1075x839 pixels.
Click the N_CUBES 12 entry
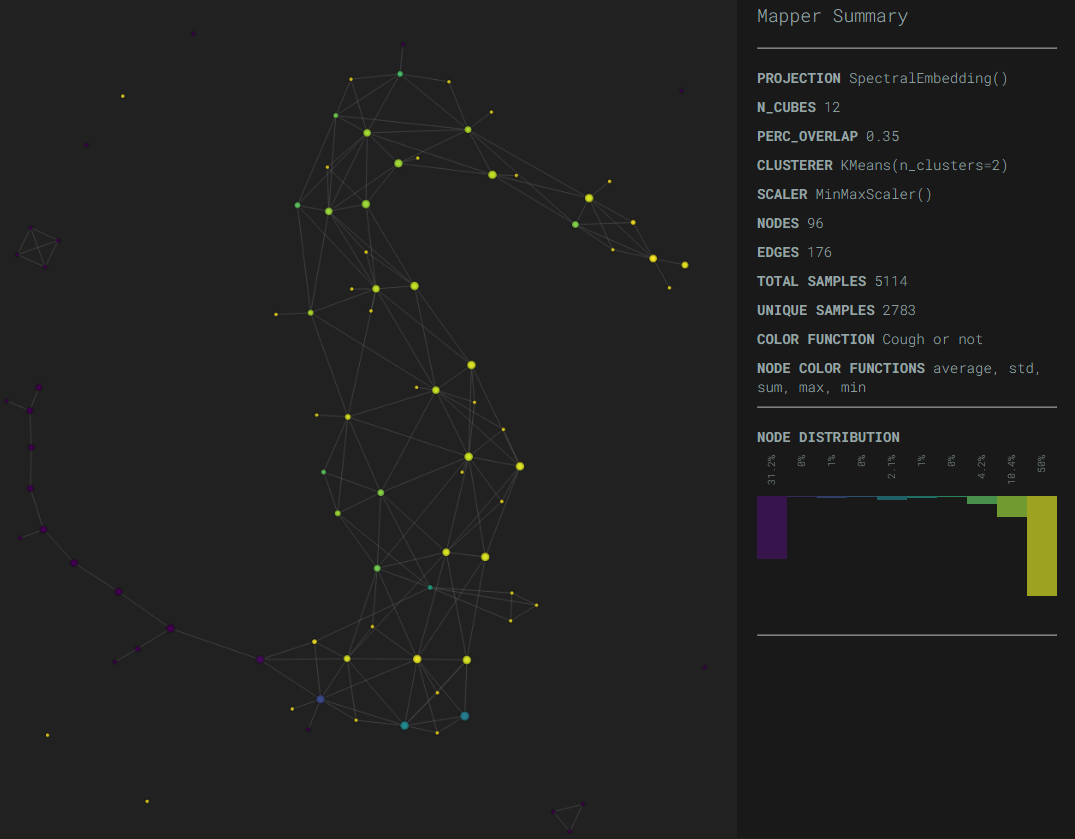[798, 107]
